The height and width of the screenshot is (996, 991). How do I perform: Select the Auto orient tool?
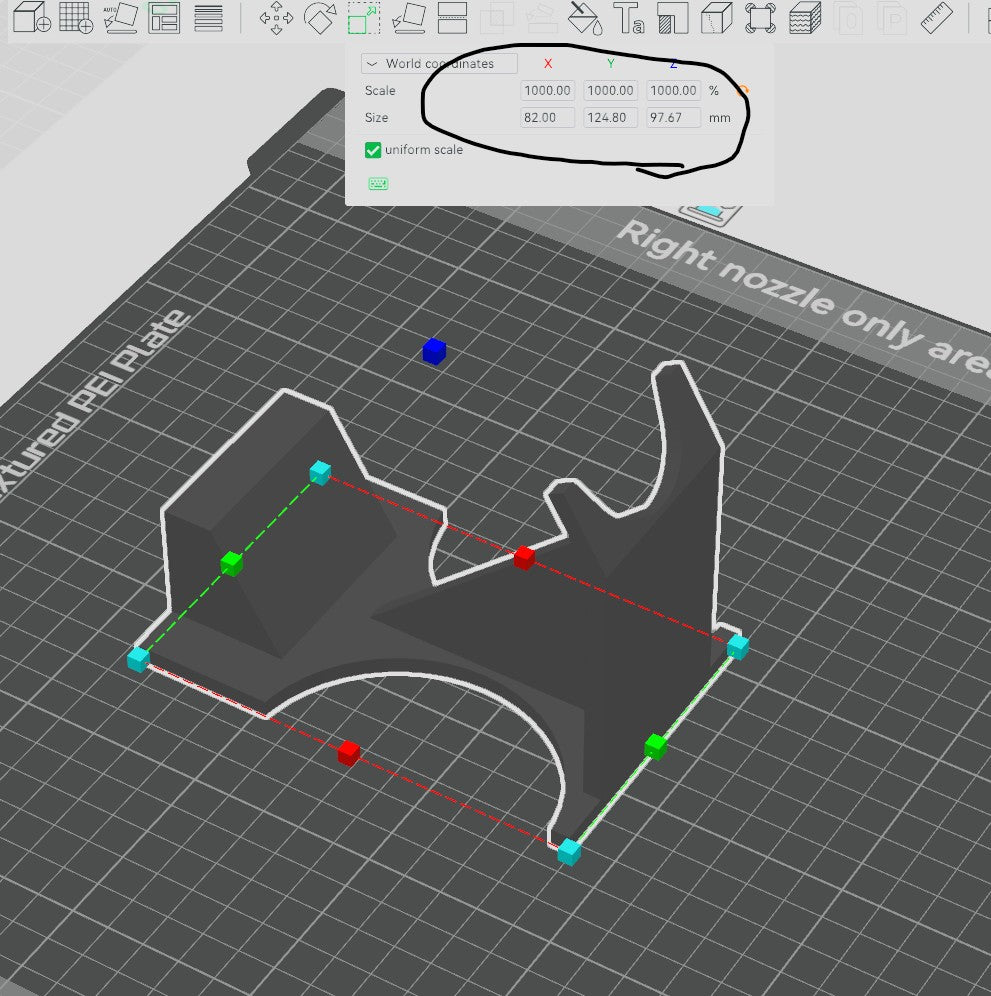[120, 17]
